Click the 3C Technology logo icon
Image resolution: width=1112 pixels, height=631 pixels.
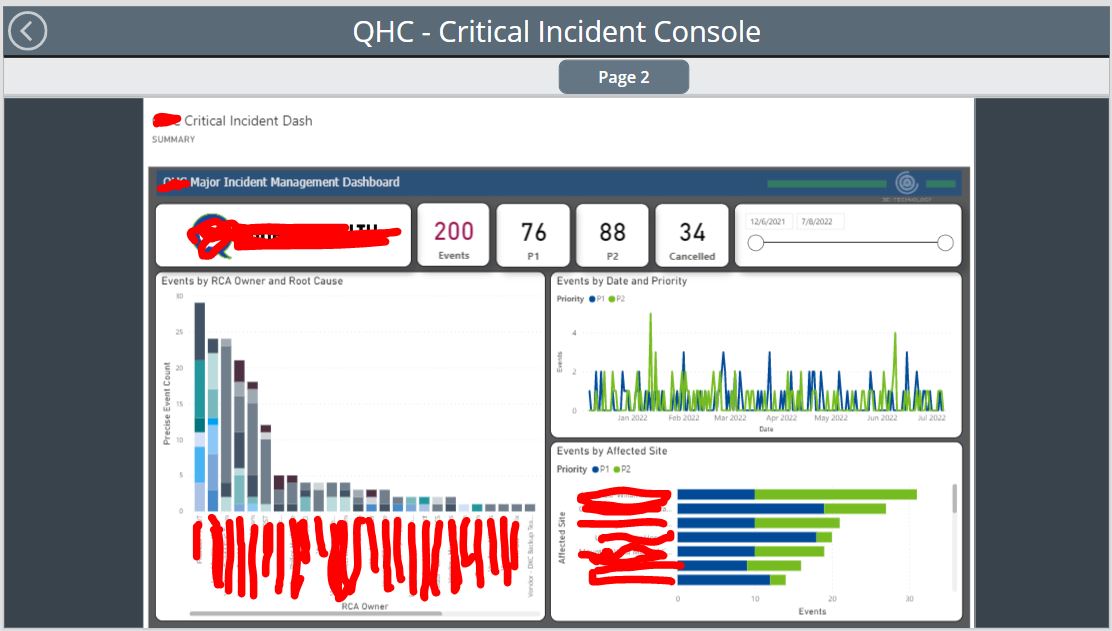(x=908, y=183)
